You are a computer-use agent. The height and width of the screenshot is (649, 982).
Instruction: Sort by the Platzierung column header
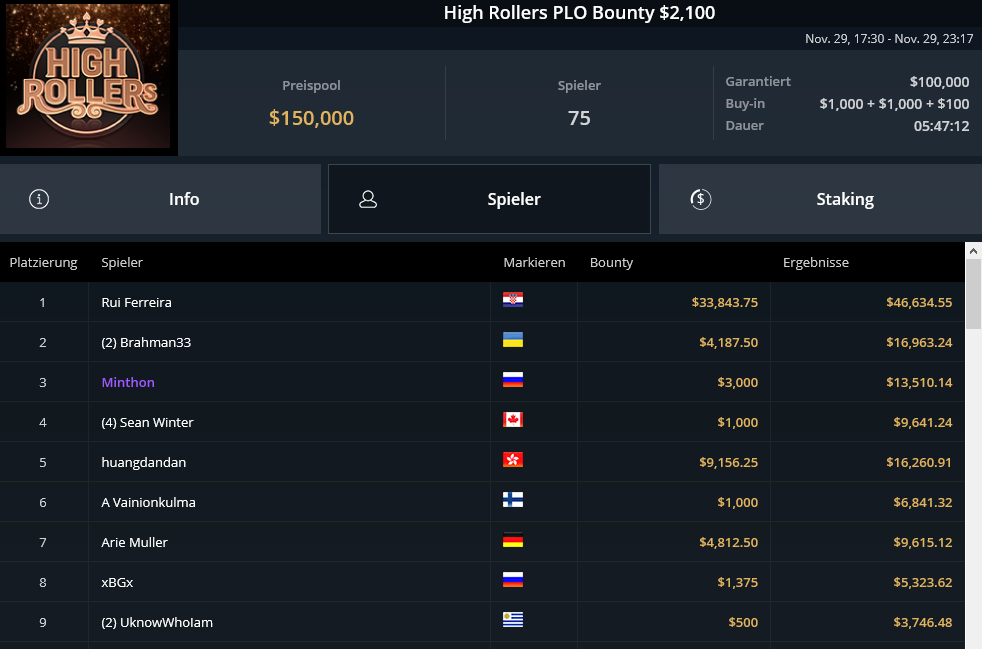tap(43, 263)
